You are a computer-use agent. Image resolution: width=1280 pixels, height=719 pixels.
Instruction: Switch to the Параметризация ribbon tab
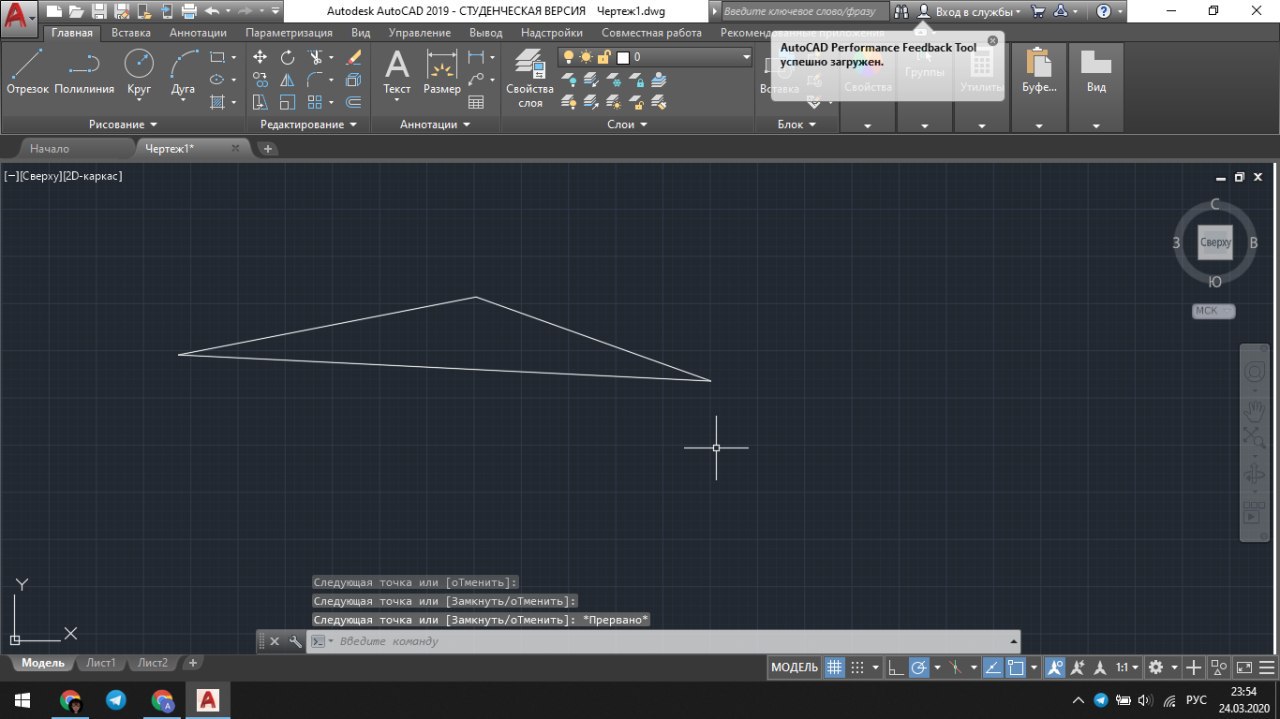(x=289, y=33)
